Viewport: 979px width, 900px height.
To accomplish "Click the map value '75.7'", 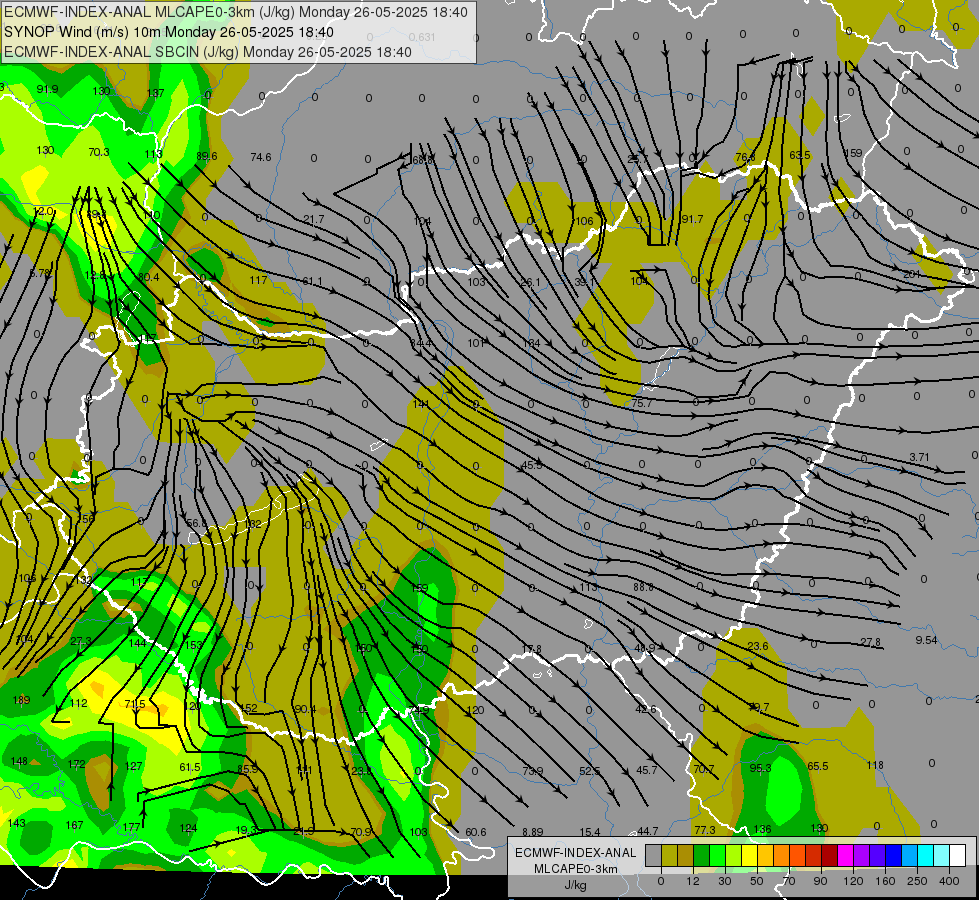I will pyautogui.click(x=642, y=403).
